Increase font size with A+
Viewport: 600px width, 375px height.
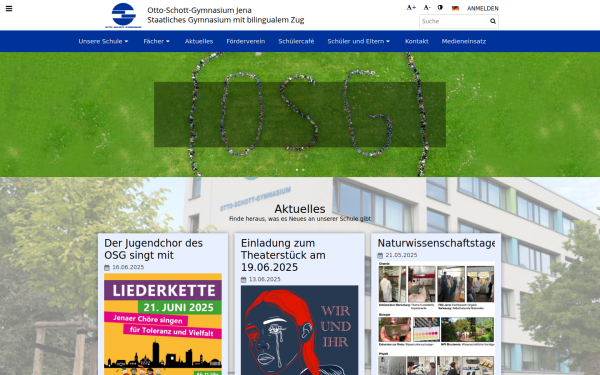[411, 8]
